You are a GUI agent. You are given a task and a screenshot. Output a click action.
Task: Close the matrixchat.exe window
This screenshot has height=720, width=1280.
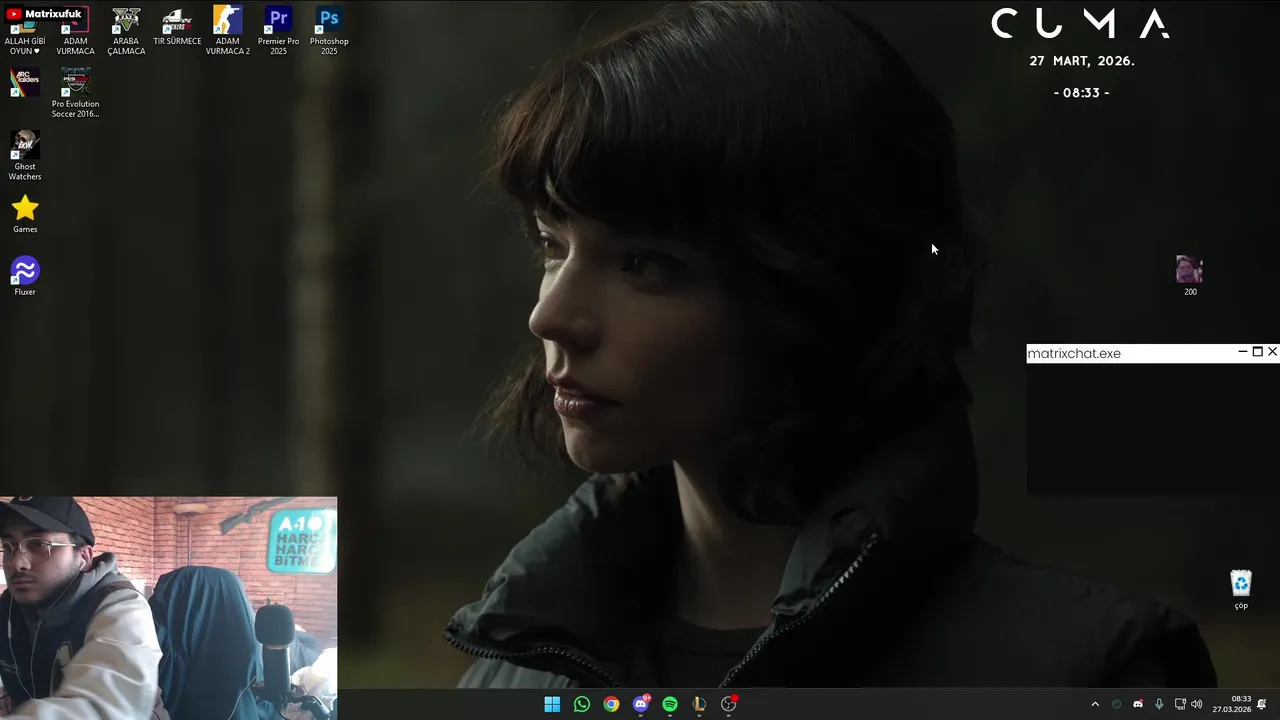coord(1272,352)
